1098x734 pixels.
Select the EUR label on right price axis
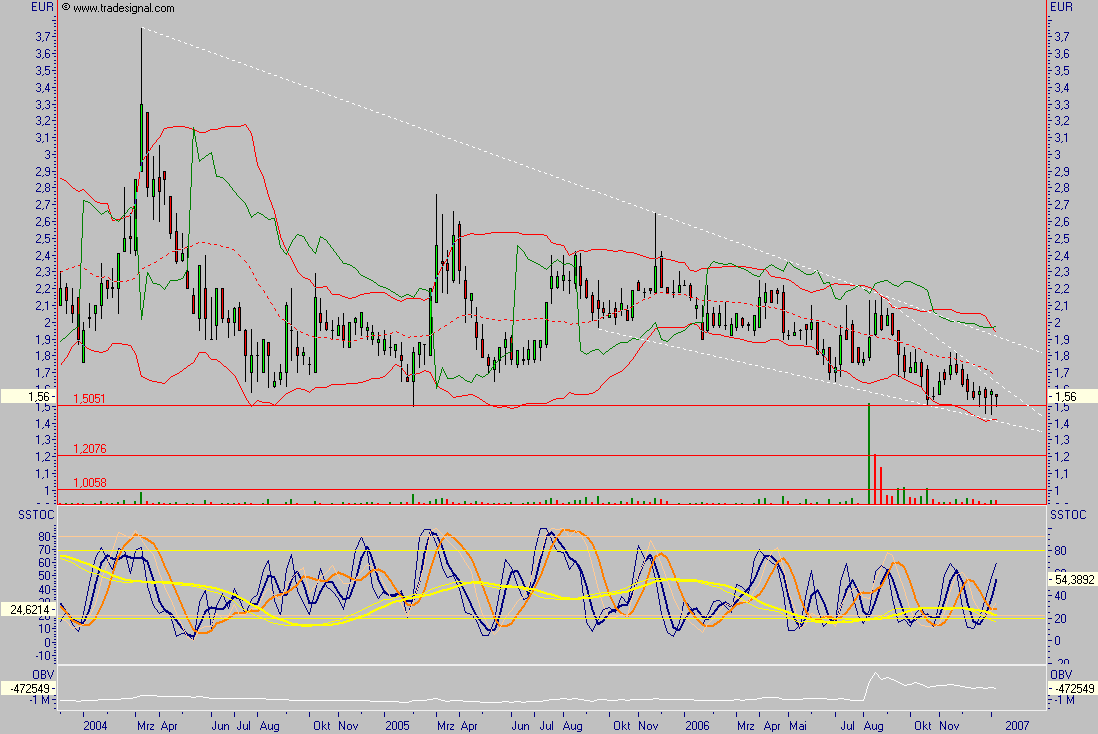pyautogui.click(x=1062, y=7)
